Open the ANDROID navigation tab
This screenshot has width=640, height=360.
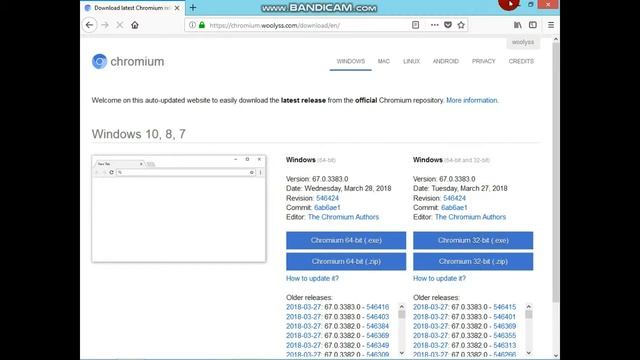446,61
